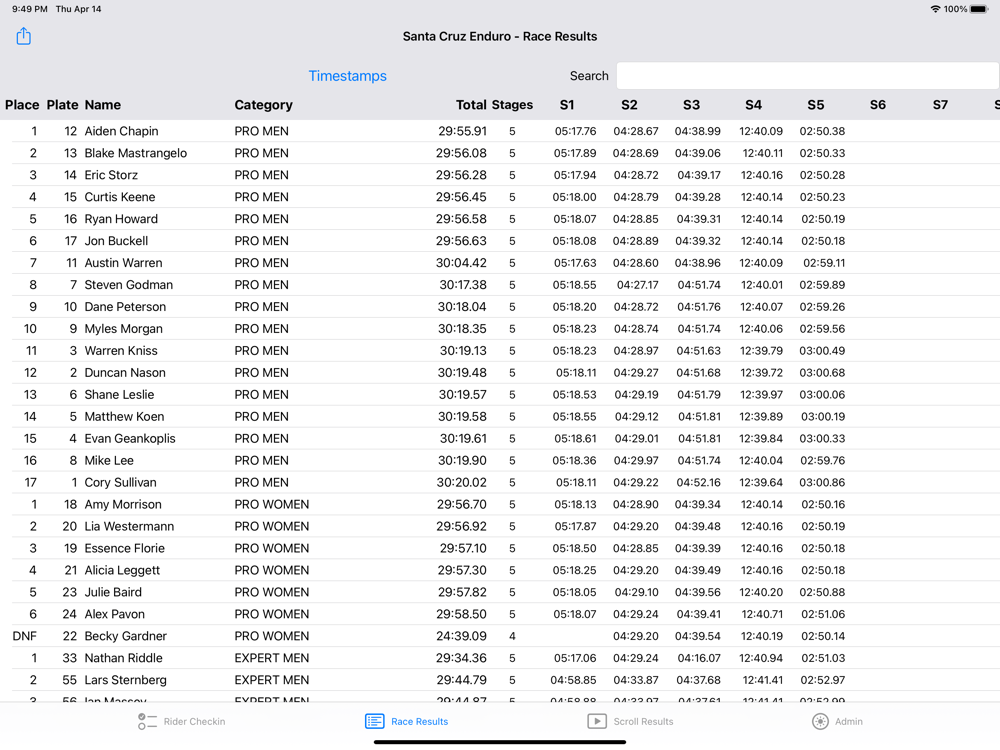Image resolution: width=1000 pixels, height=750 pixels.
Task: Select rider Blake Mastrangelo
Action: [136, 153]
